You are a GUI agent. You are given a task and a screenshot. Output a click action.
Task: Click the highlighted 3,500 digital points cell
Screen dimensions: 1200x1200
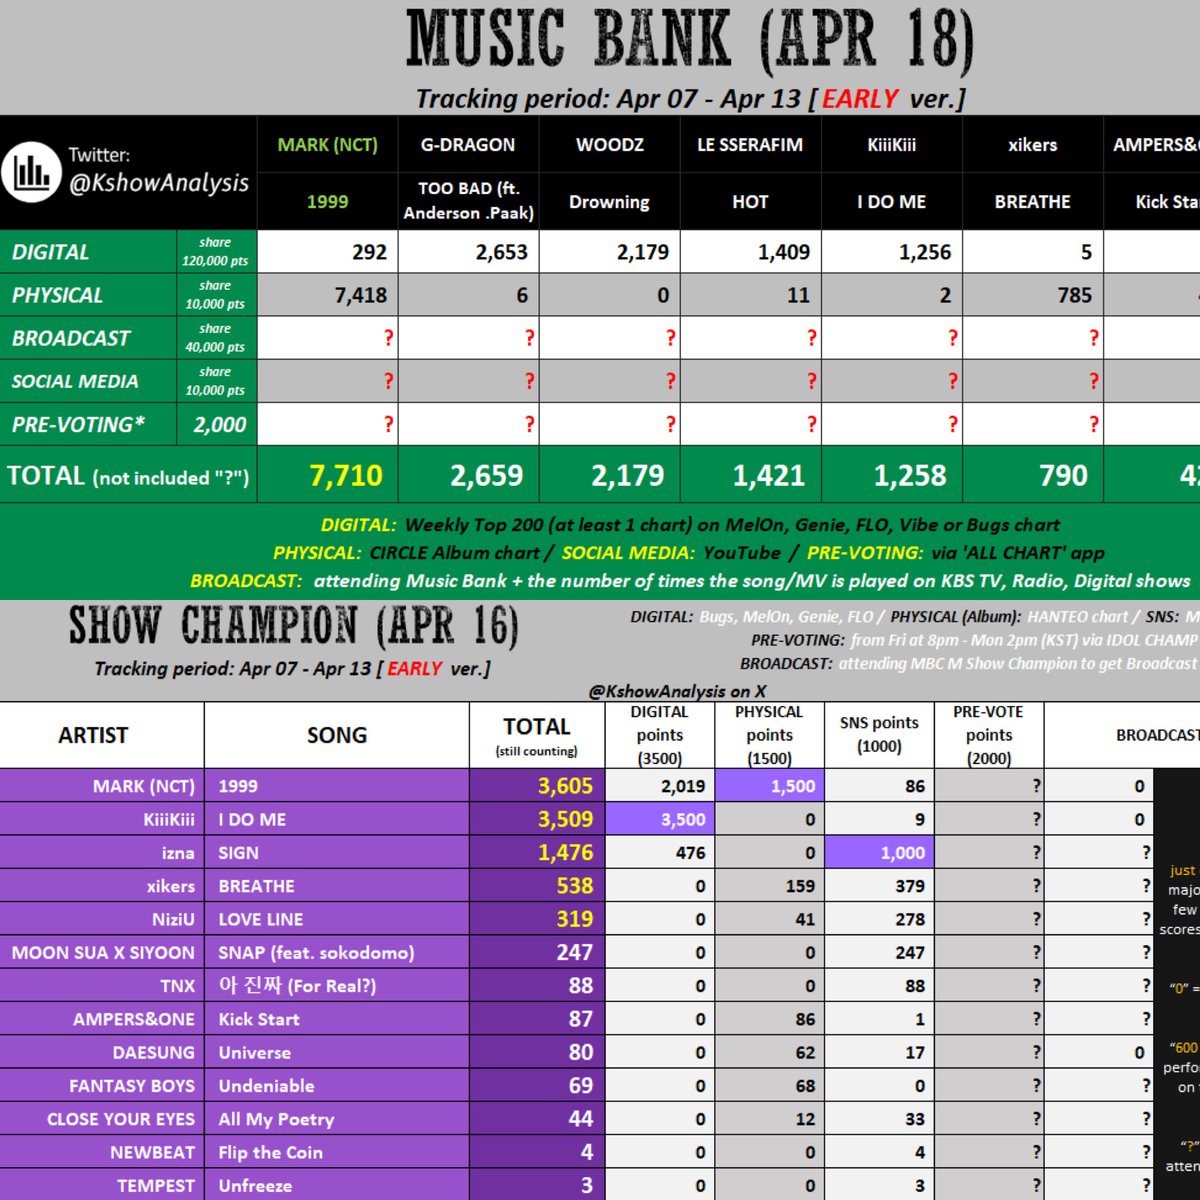pyautogui.click(x=660, y=819)
